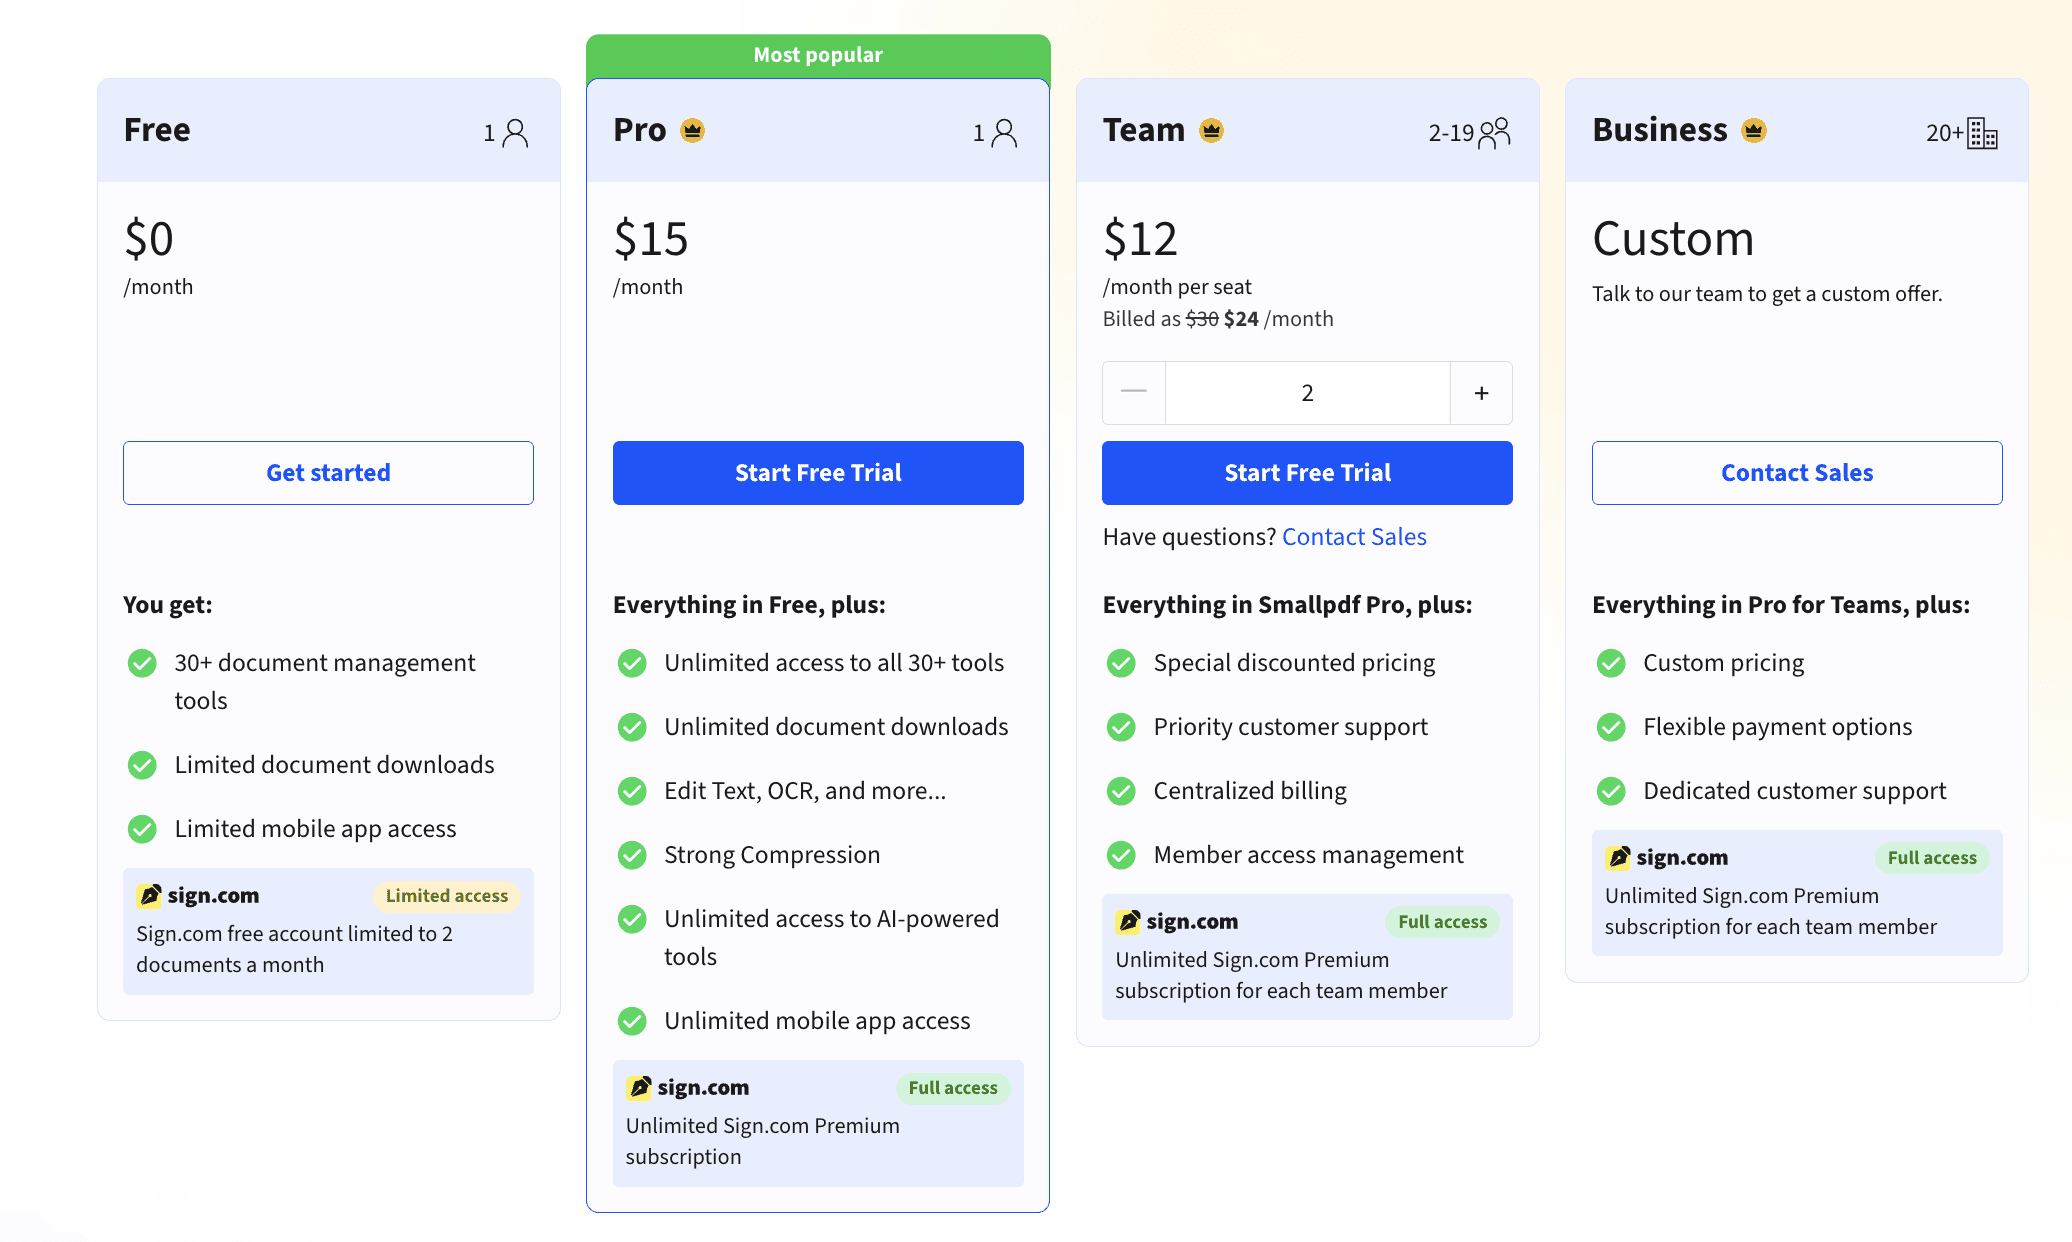Decrease seat count with the minus button
This screenshot has height=1242, width=2072.
click(x=1134, y=392)
